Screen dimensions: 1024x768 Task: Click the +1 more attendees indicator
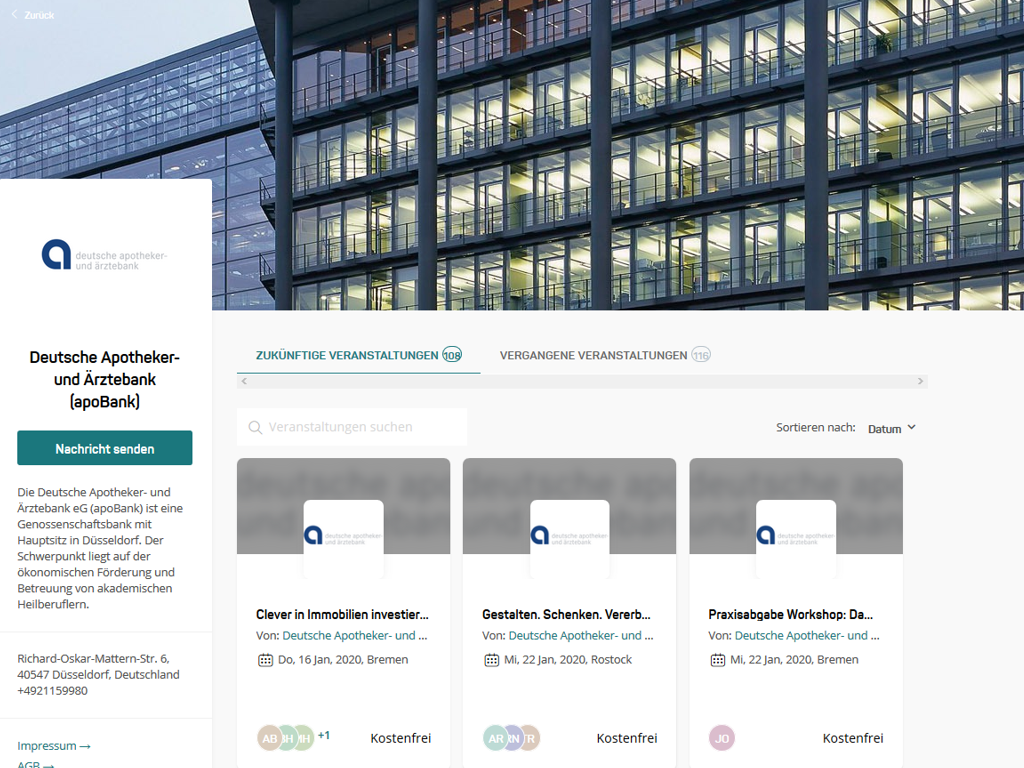point(324,735)
